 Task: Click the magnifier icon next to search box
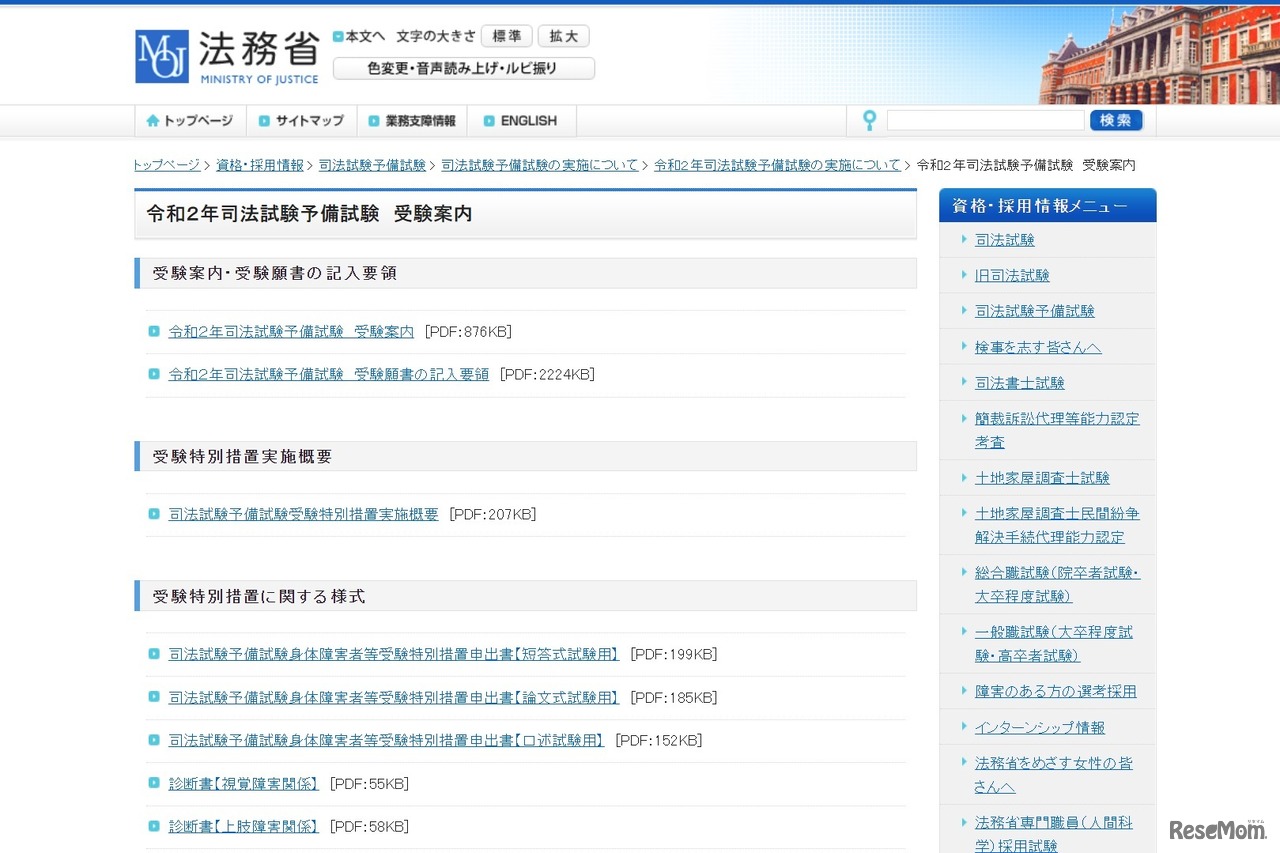(x=869, y=120)
